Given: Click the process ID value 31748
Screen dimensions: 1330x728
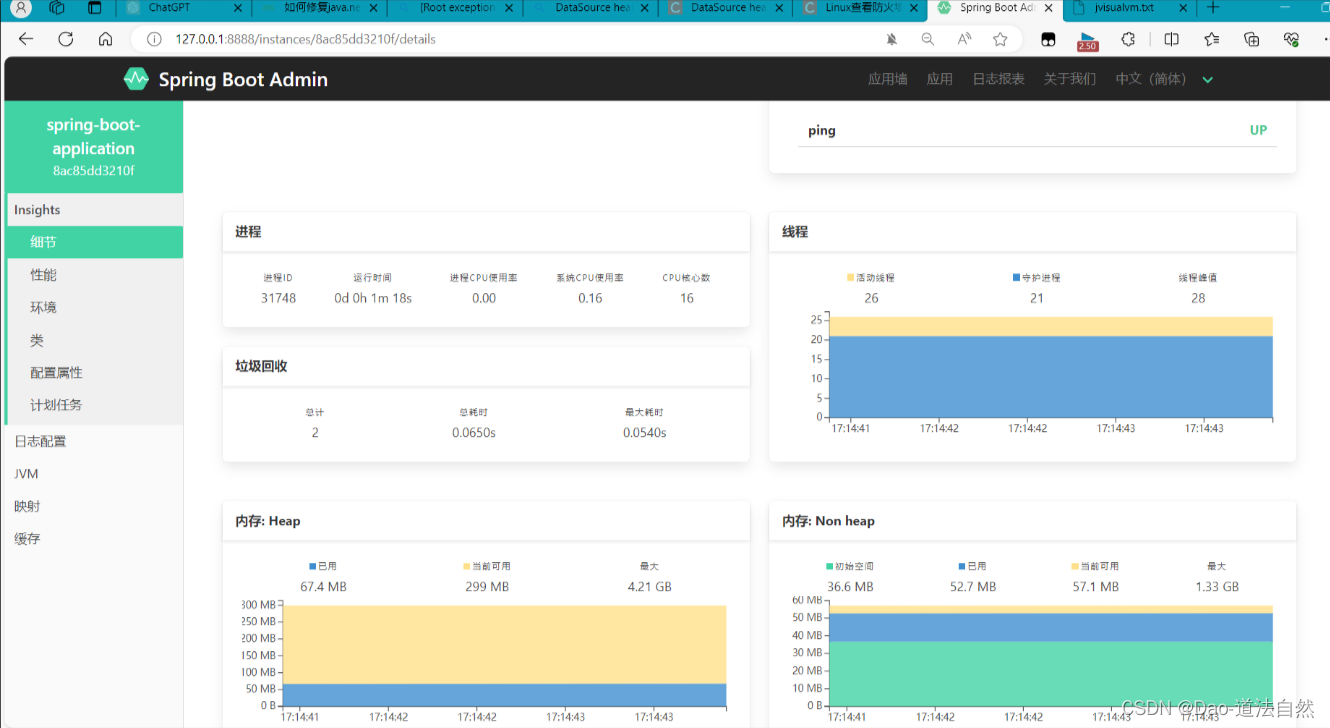Looking at the screenshot, I should tap(278, 298).
